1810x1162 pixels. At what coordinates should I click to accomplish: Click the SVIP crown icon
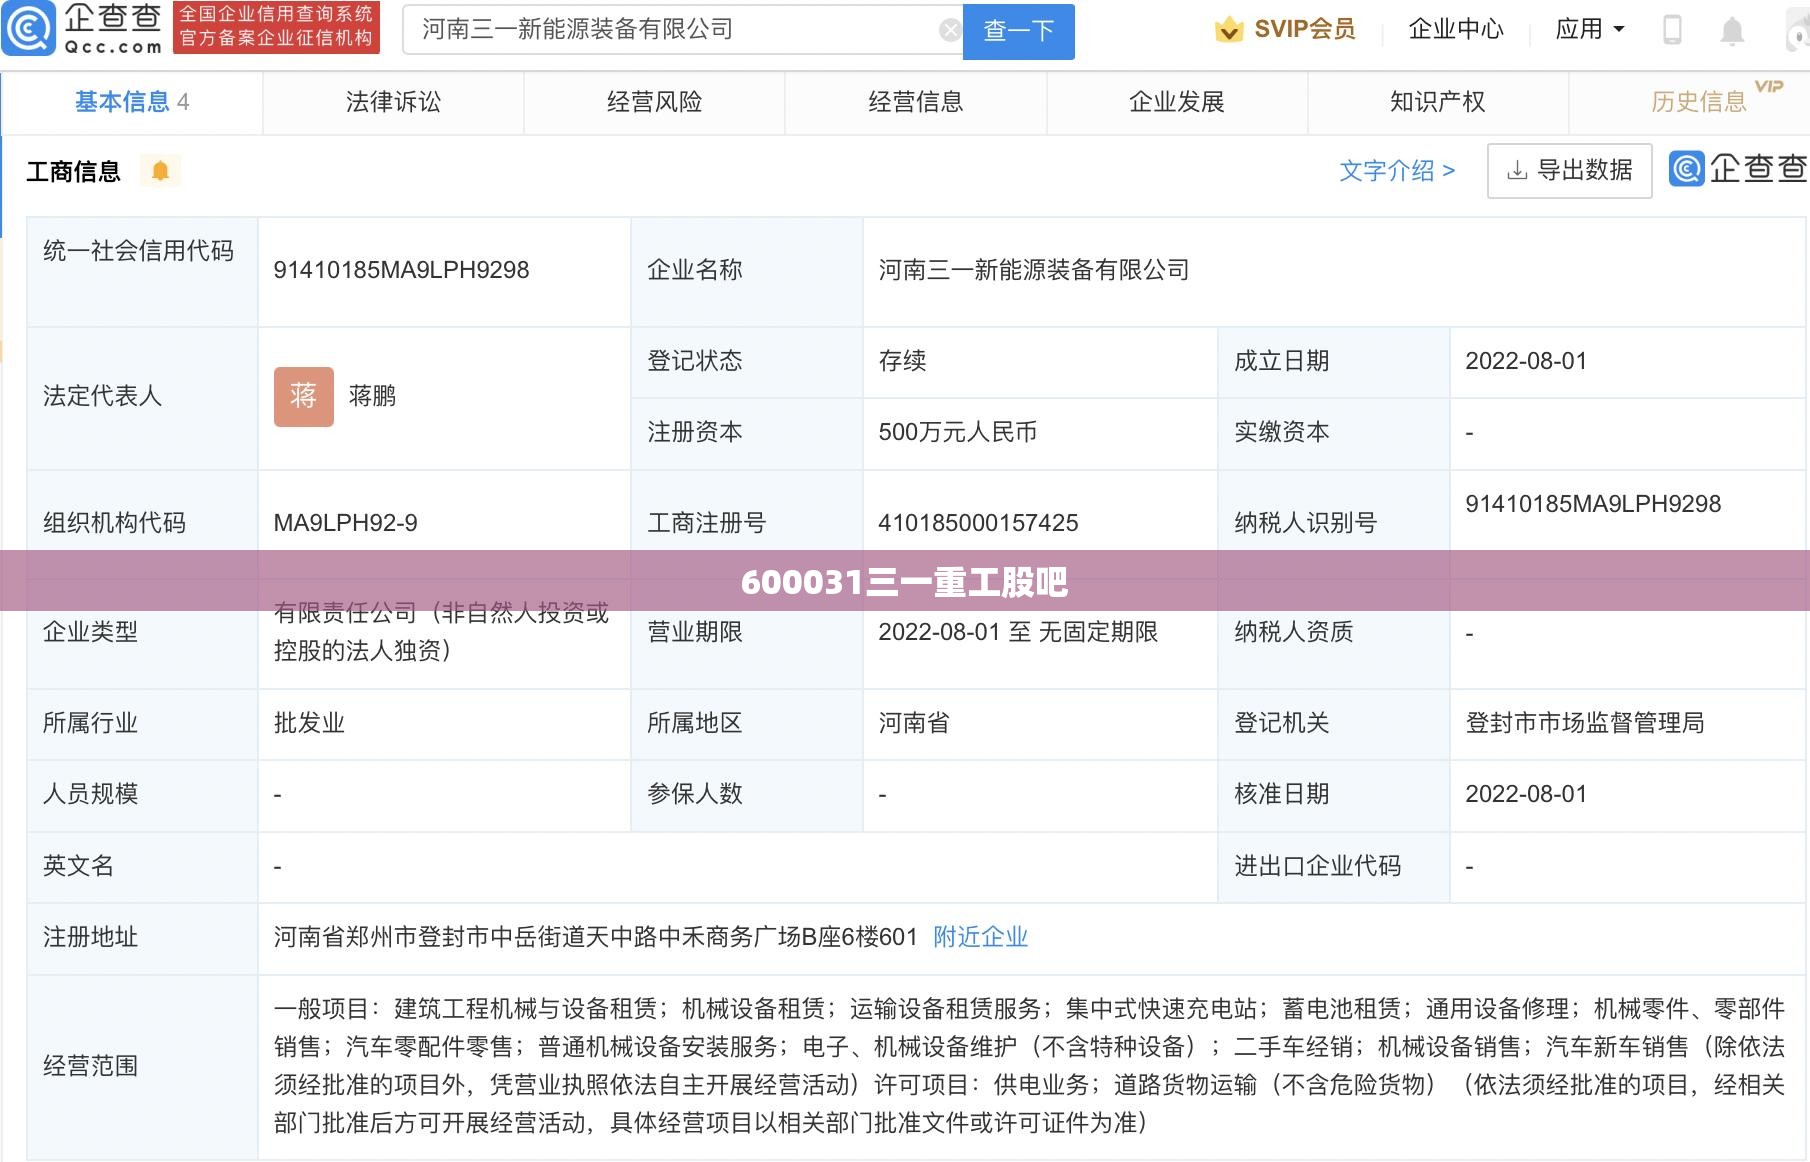[x=1229, y=30]
